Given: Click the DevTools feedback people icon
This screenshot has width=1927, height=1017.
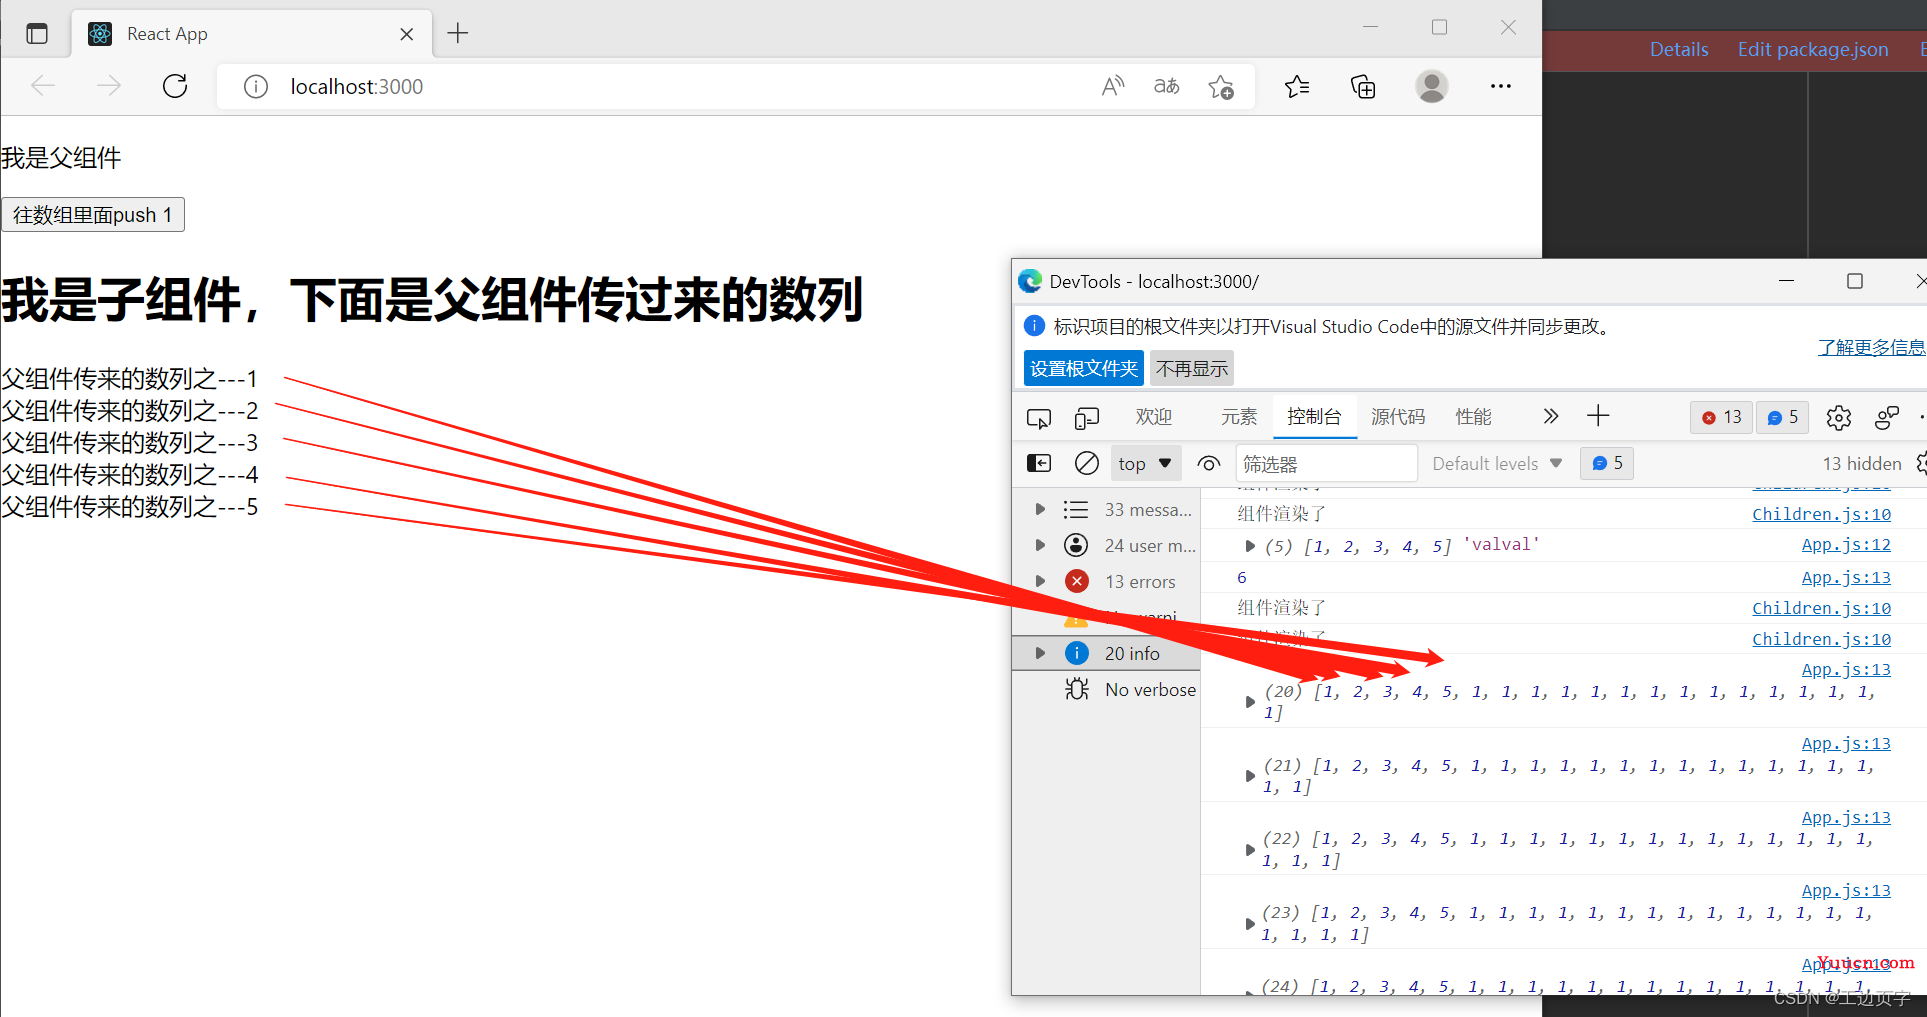Looking at the screenshot, I should [1887, 418].
